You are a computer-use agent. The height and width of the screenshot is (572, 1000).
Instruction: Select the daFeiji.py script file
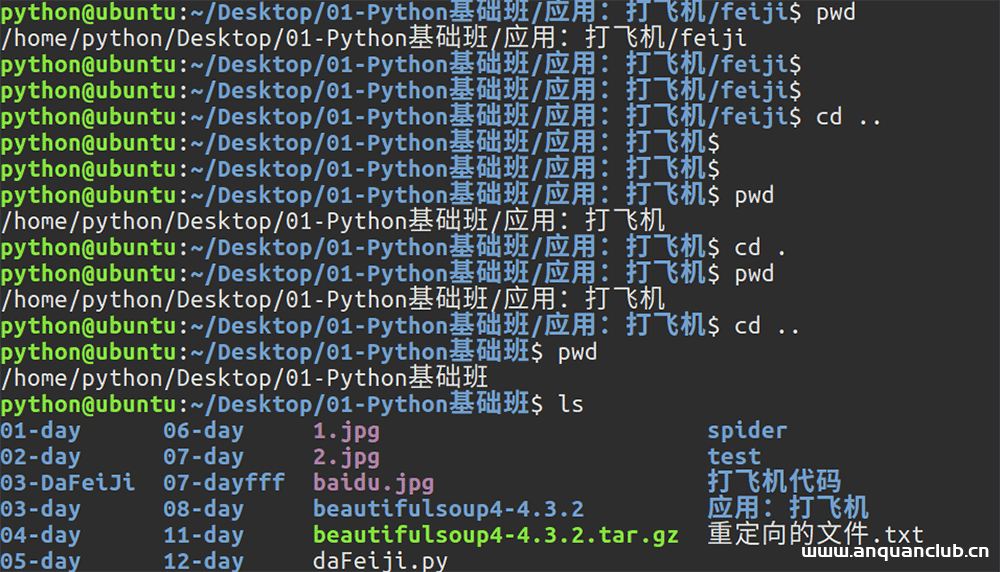pos(380,561)
